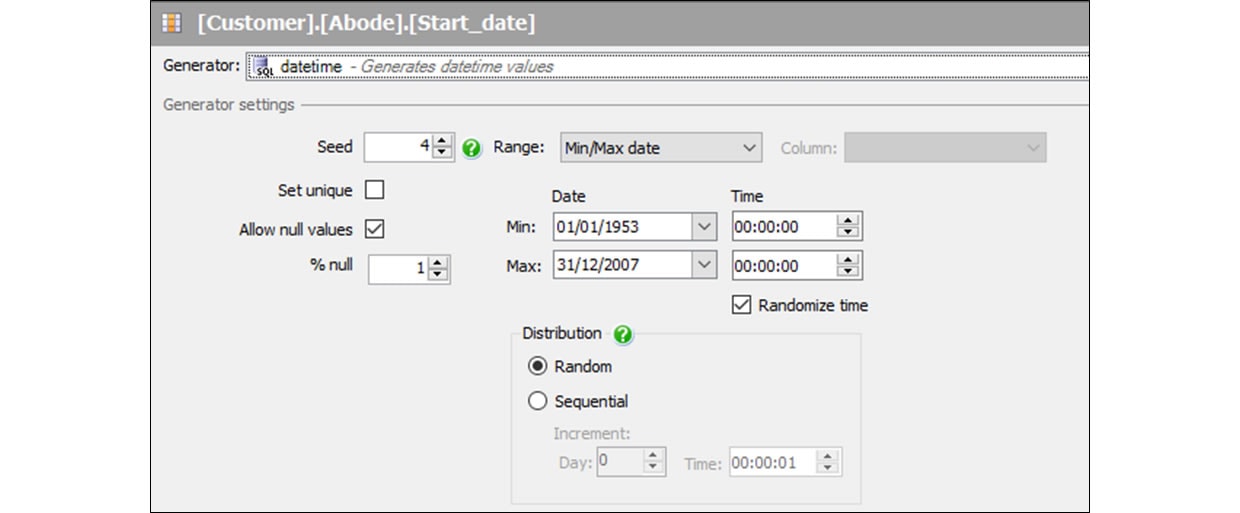Open the Generator dropdown list
Image resolution: width=1240 pixels, height=513 pixels.
coord(668,67)
